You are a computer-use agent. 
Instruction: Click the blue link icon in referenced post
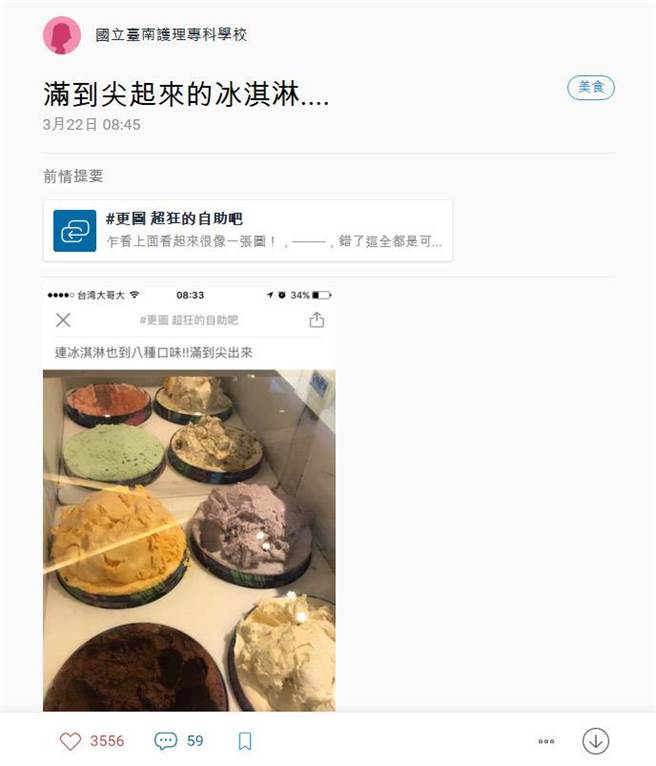coord(75,231)
